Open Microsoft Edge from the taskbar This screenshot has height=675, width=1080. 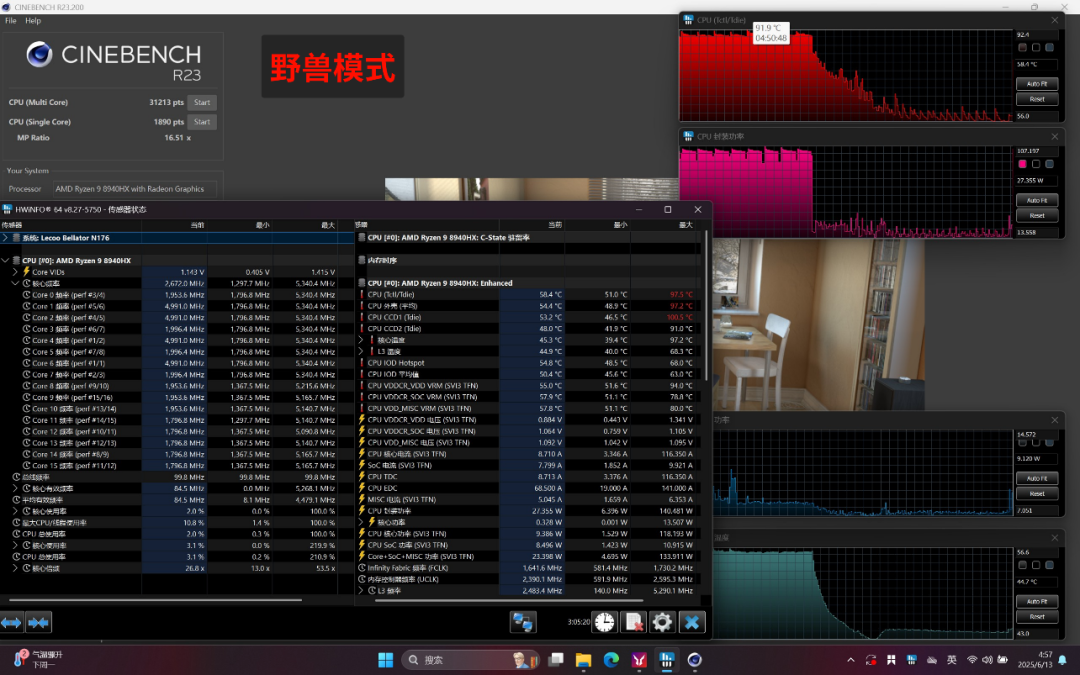pyautogui.click(x=611, y=660)
